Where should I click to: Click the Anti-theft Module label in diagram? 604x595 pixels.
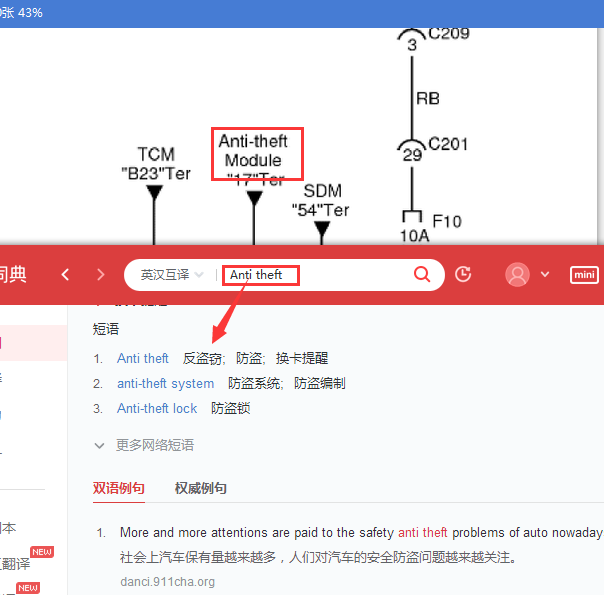[x=253, y=151]
